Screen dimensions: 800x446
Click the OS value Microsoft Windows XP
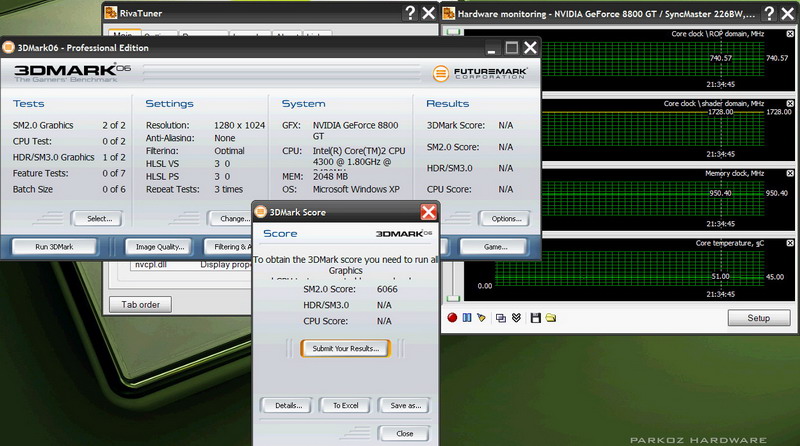(x=356, y=189)
